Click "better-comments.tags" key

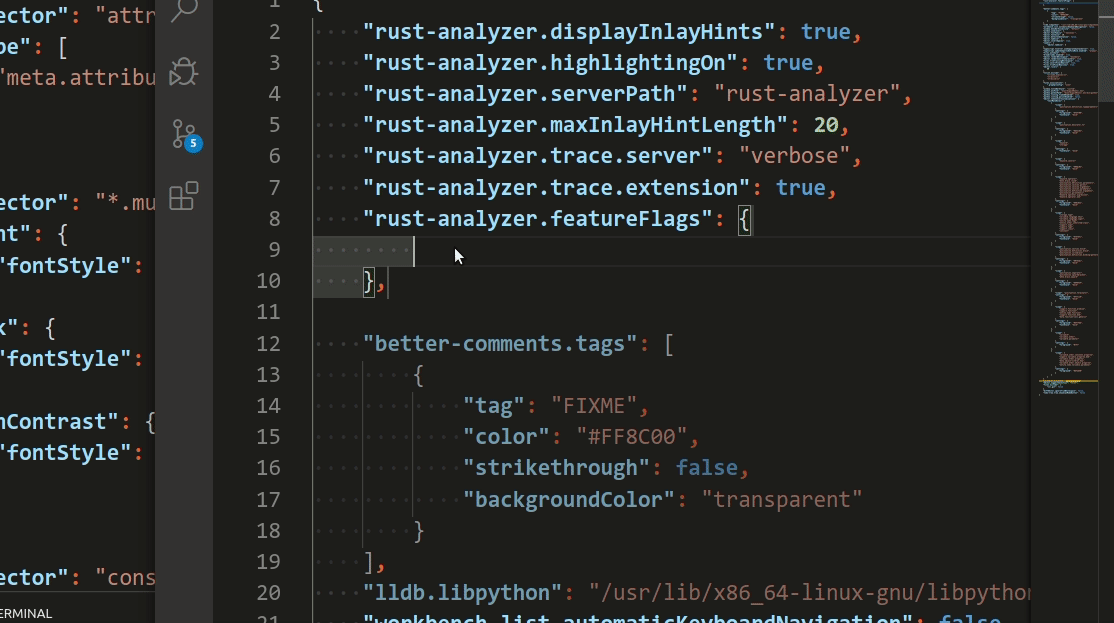coord(499,344)
